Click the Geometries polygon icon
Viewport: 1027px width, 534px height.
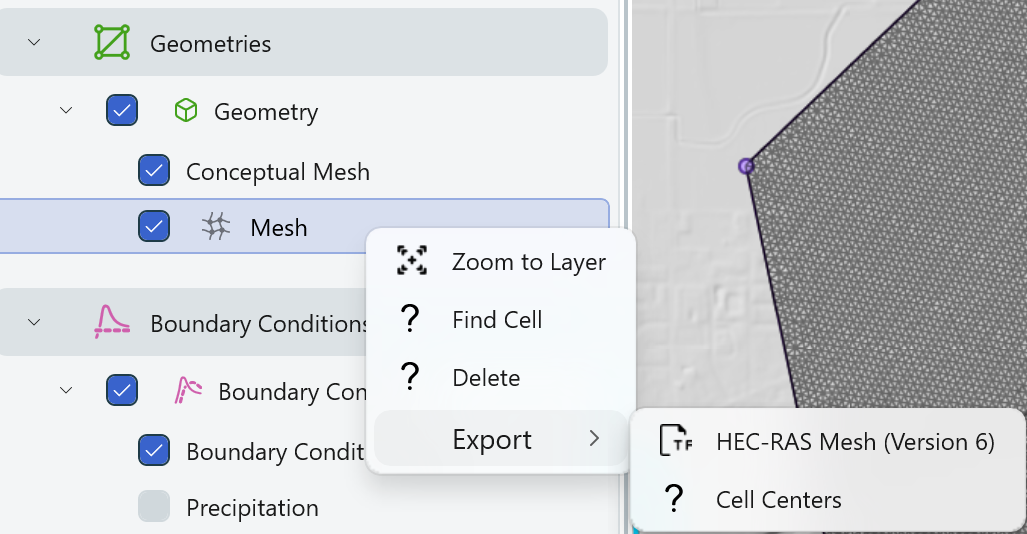coord(112,43)
